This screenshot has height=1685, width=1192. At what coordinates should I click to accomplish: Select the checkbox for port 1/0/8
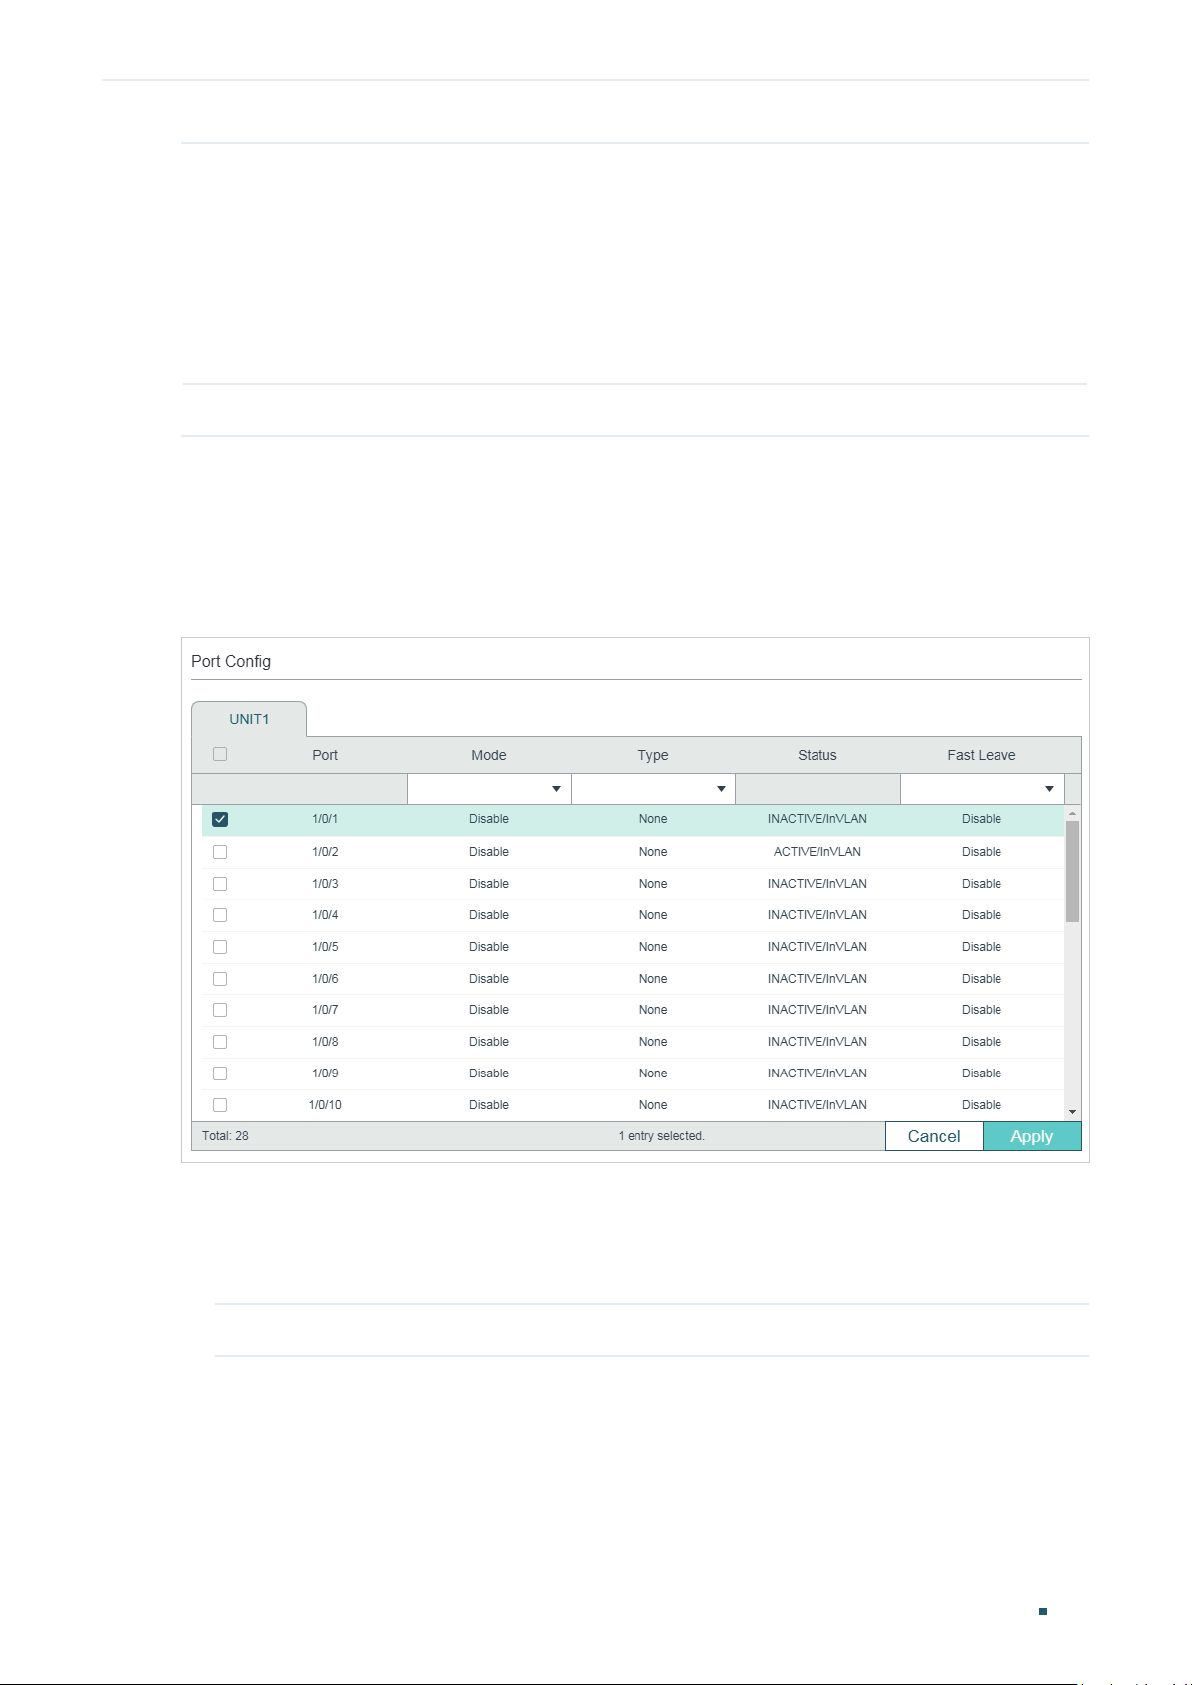(x=220, y=1042)
